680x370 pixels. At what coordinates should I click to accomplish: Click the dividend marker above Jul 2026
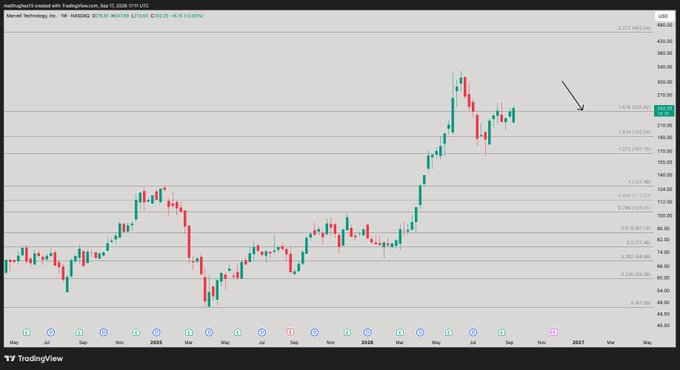click(x=473, y=332)
